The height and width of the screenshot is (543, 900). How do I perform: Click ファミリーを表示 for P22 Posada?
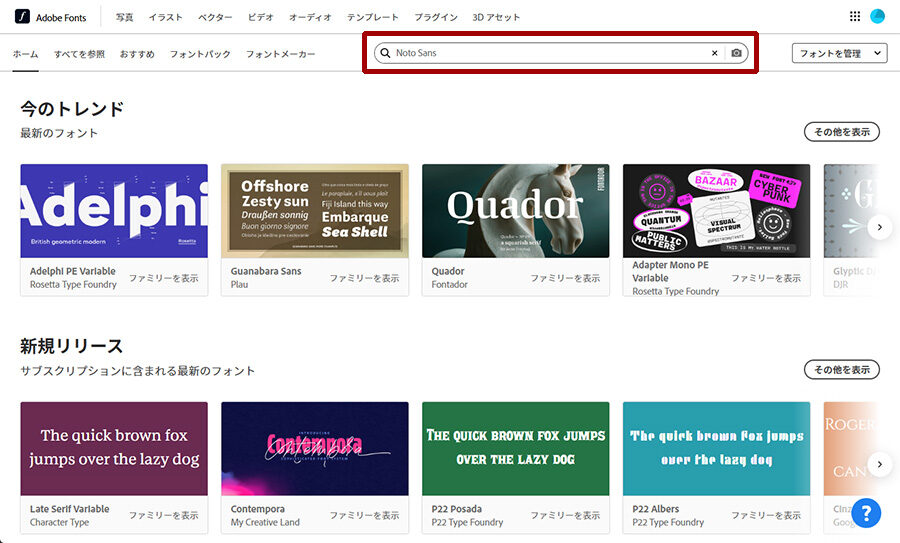click(x=565, y=515)
